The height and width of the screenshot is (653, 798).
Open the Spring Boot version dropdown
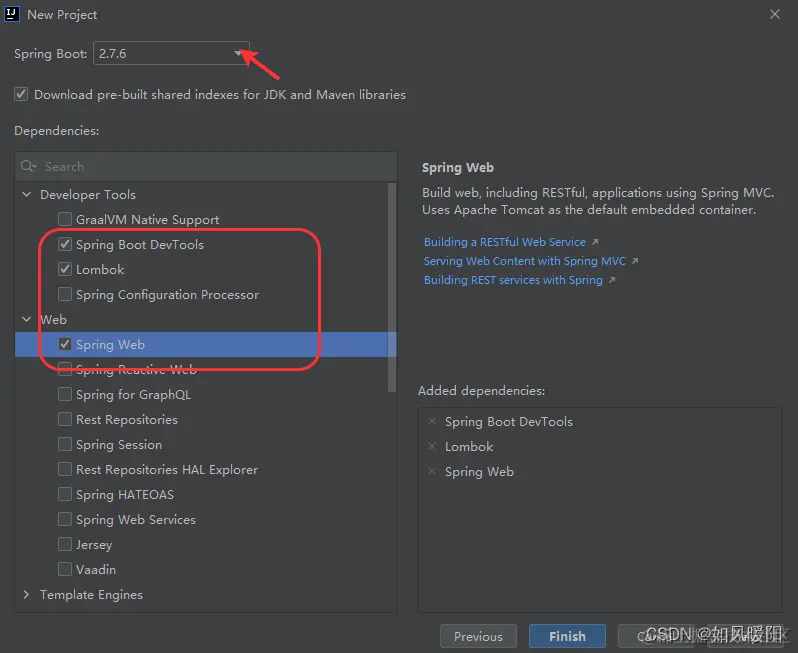[171, 53]
